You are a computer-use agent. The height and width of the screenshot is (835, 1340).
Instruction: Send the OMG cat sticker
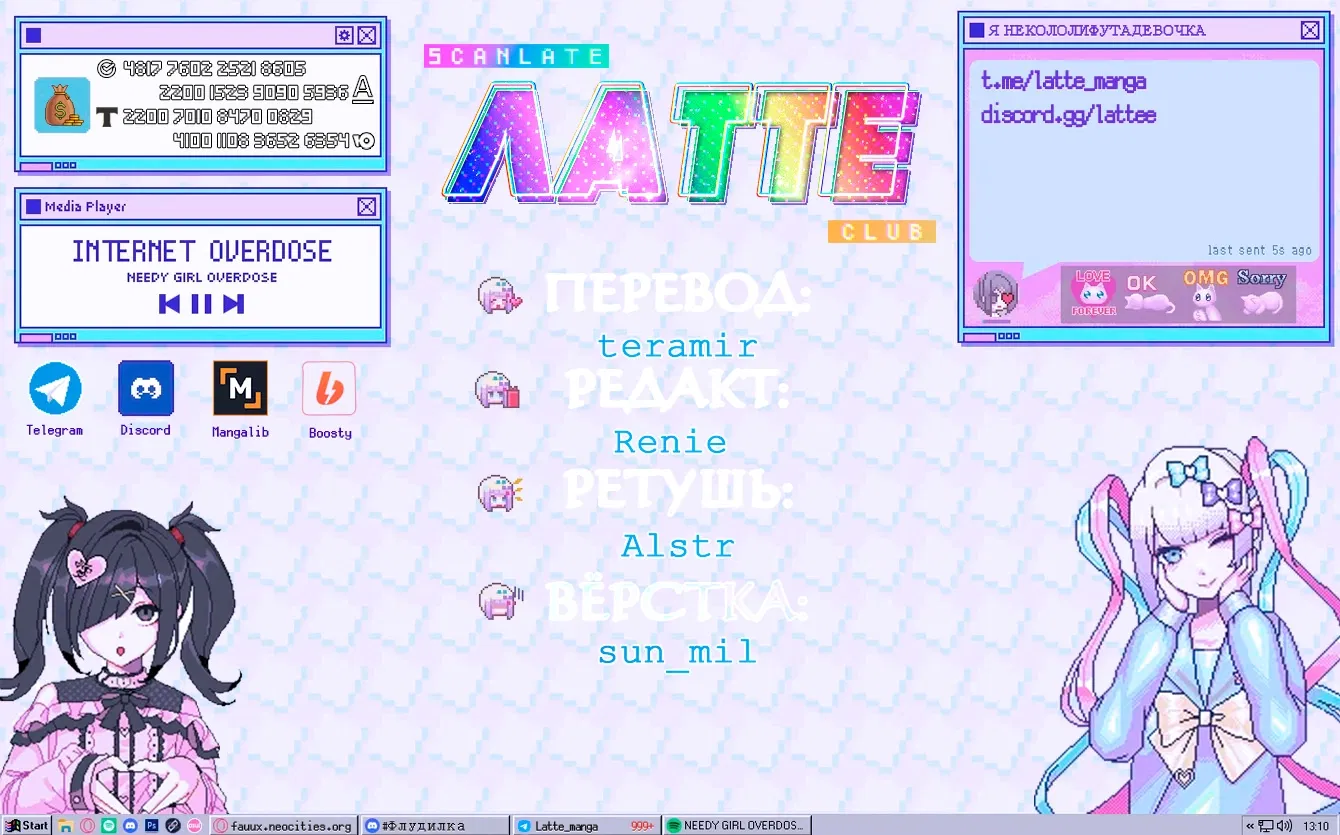click(x=1207, y=293)
